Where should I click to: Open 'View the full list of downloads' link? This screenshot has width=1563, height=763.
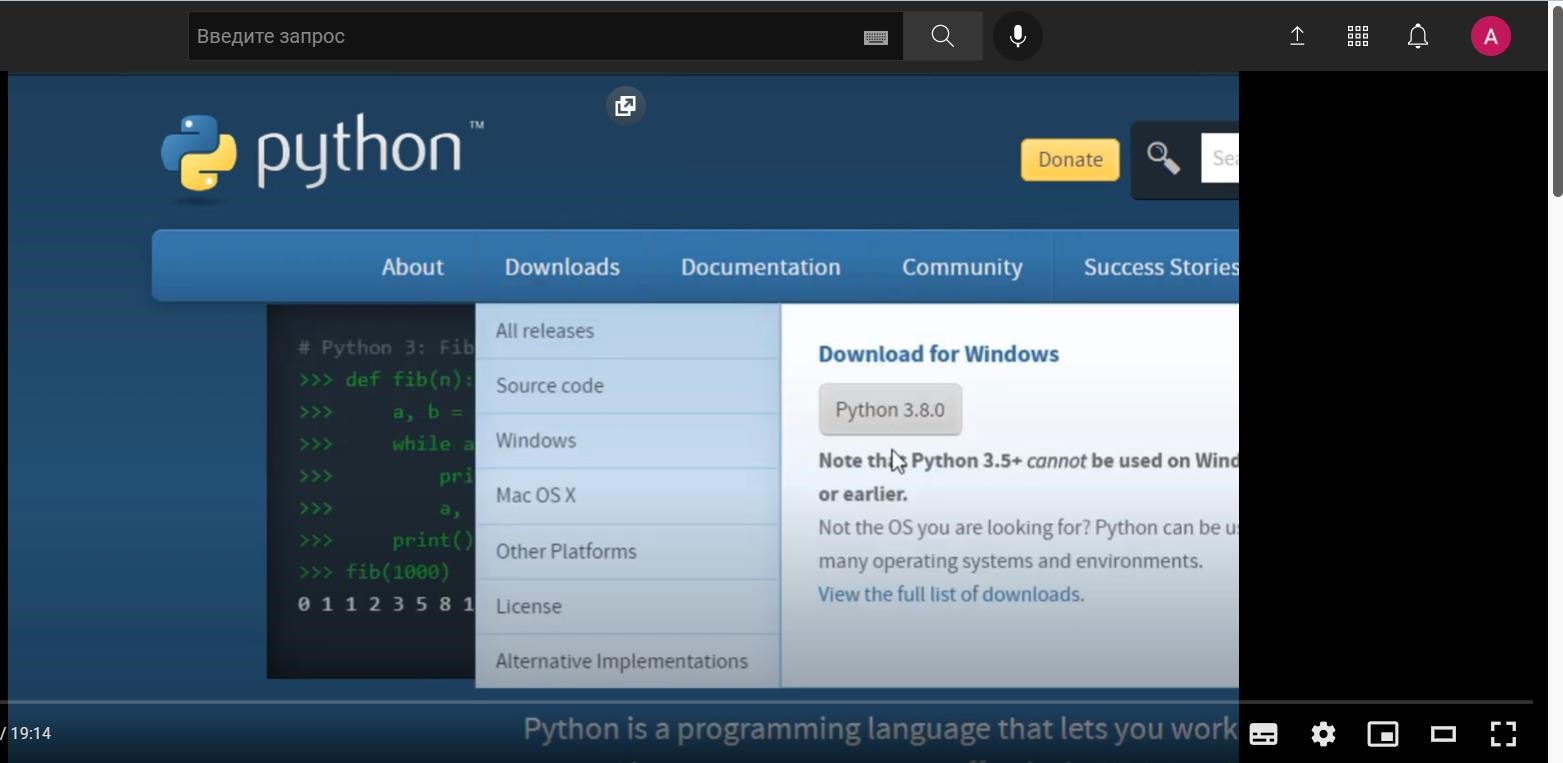tap(949, 594)
